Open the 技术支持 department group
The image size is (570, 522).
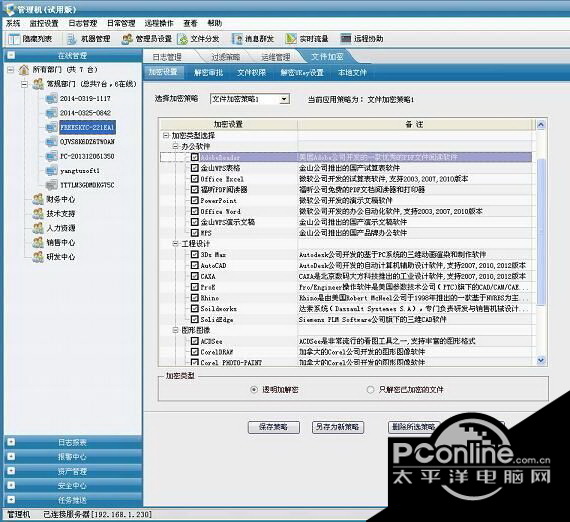(61, 214)
